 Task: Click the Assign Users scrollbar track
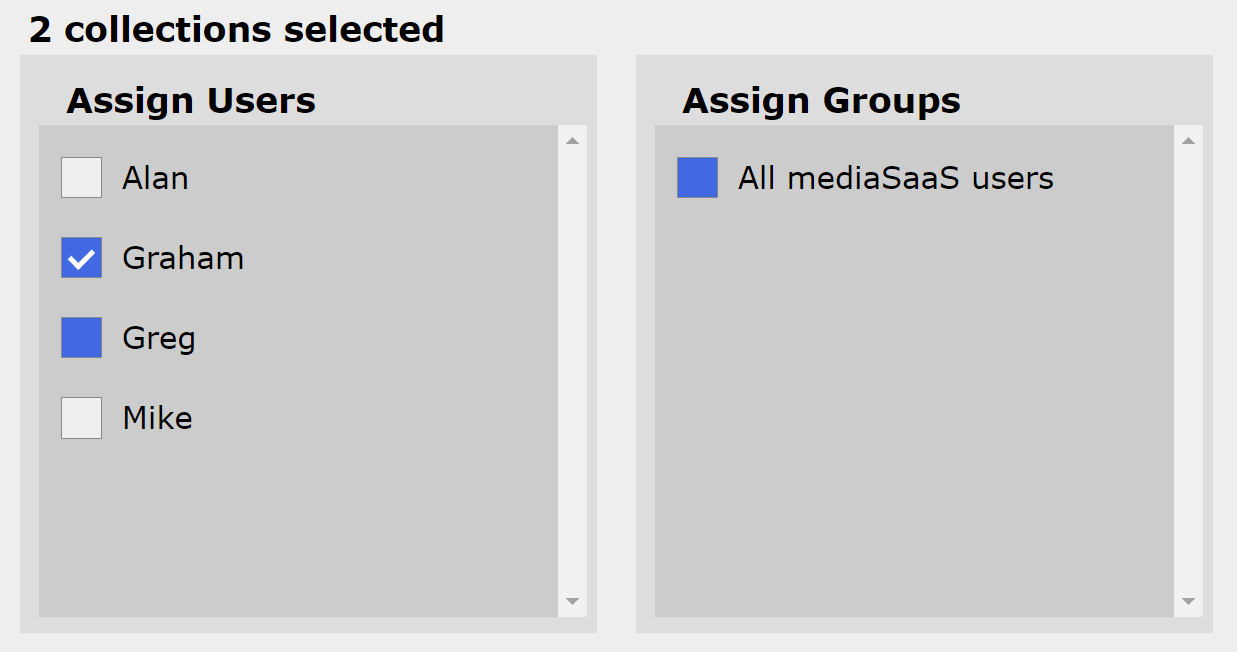pos(572,370)
